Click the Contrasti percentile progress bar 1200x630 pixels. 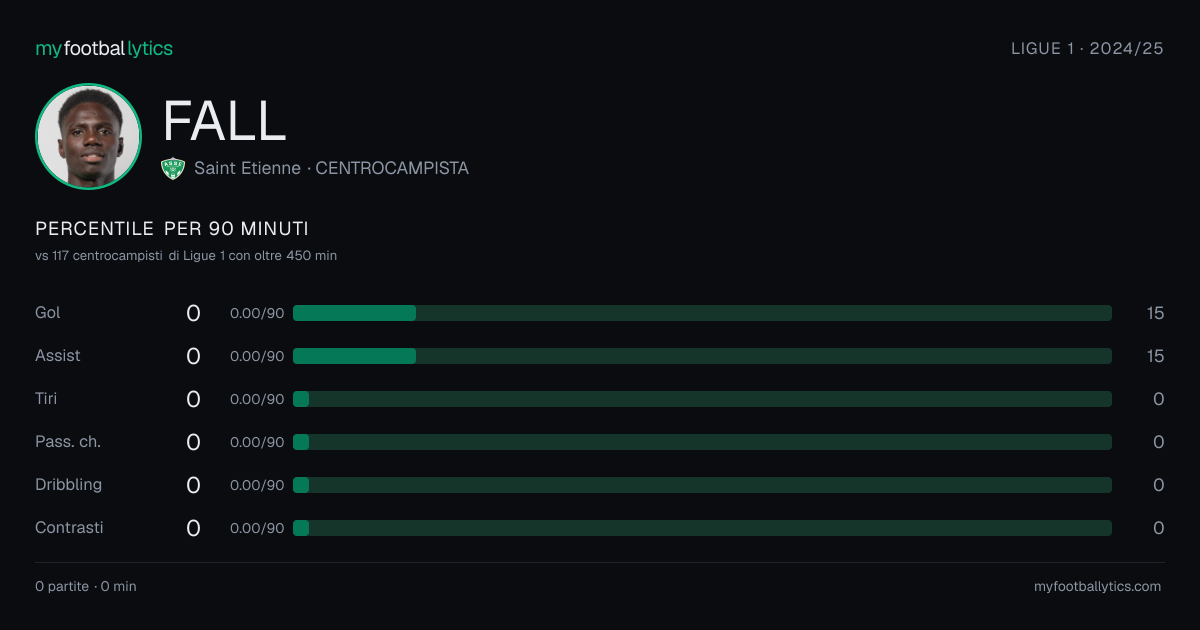pos(702,528)
